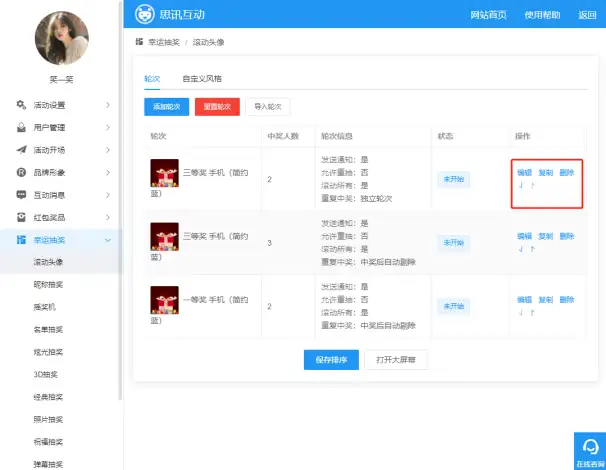
Task: Open 炫光抽奖 in the sidebar
Action: click(48, 352)
